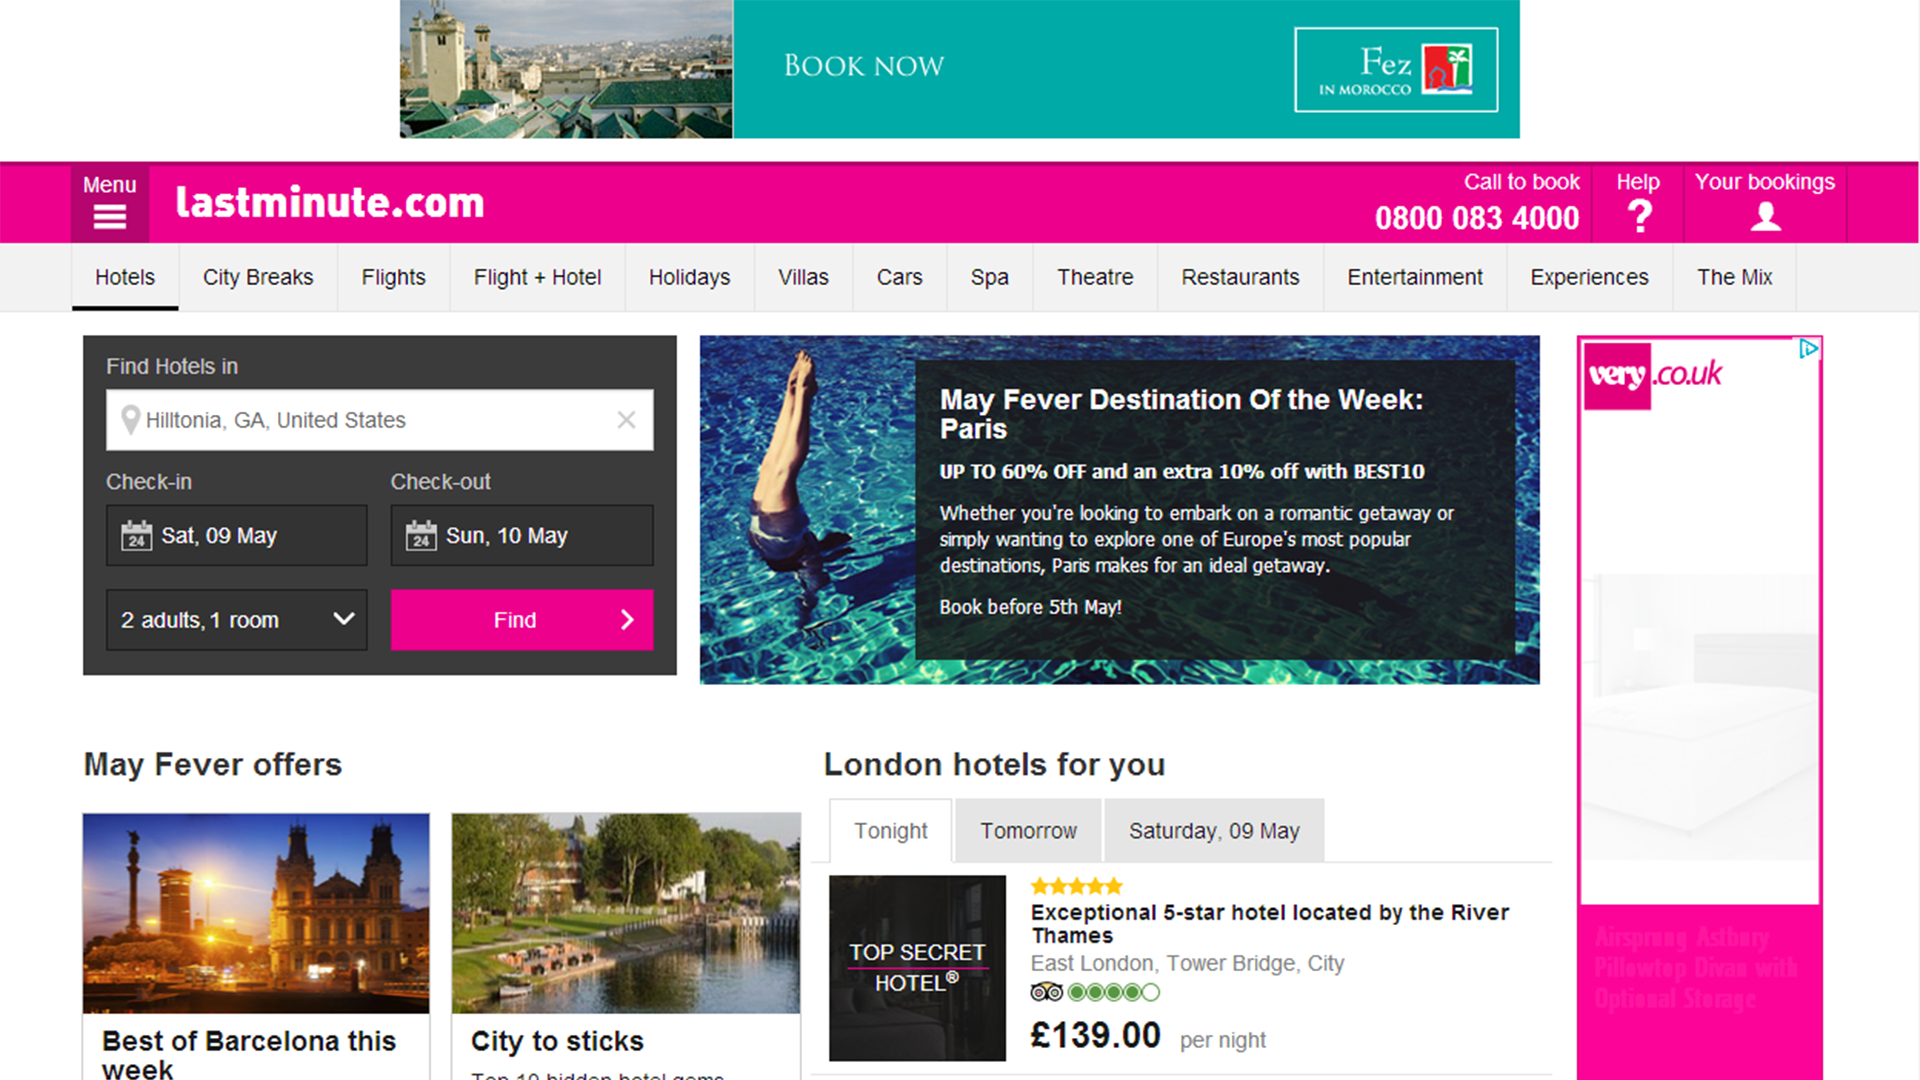Screen dimensions: 1920x1080
Task: Click the lastminute.com logo
Action: point(330,203)
